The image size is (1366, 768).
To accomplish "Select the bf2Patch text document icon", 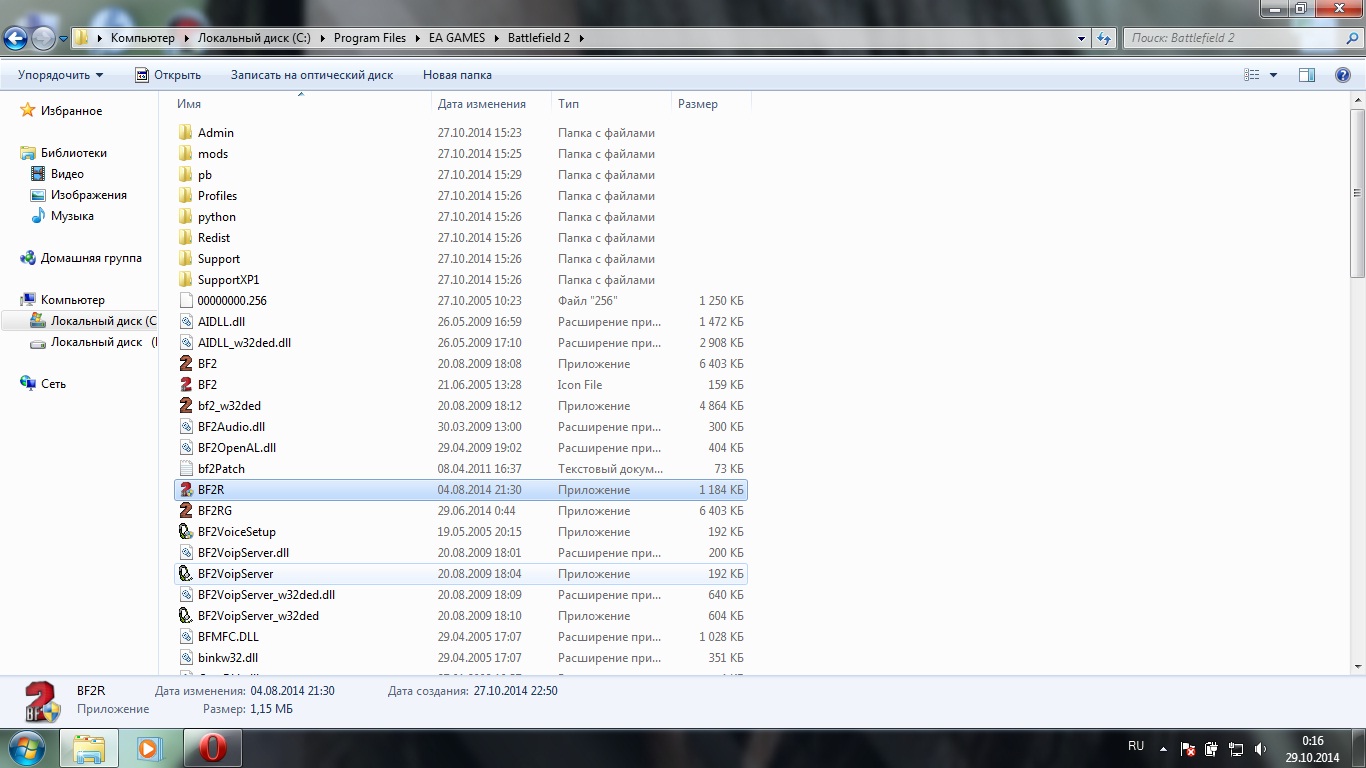I will [186, 469].
